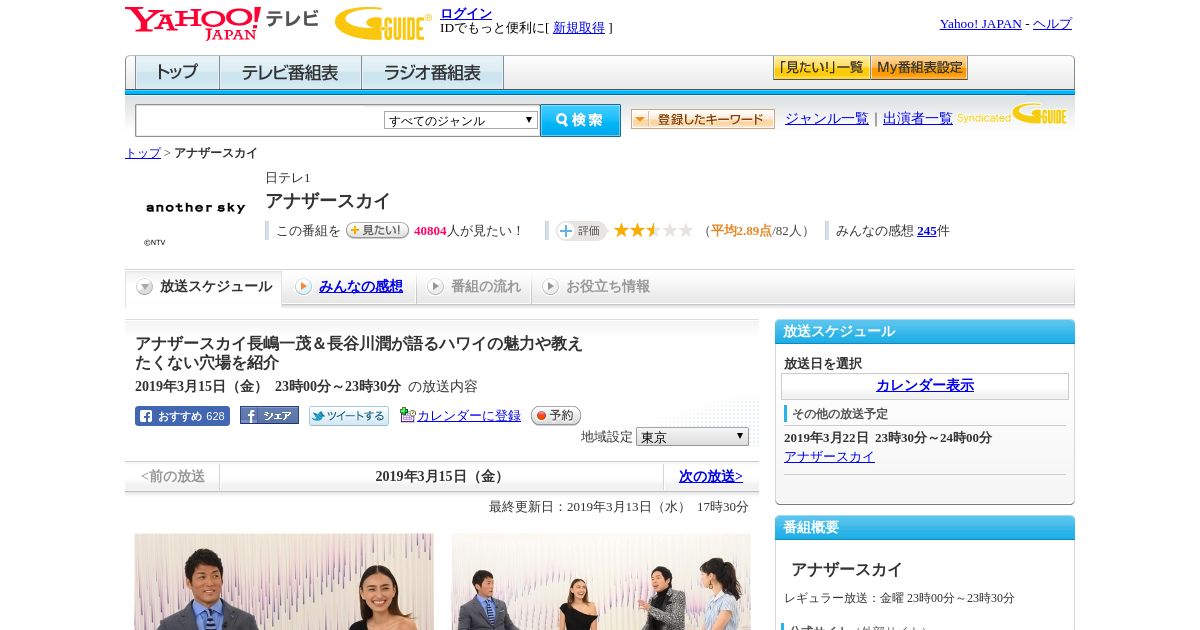
Task: Select the お役立ち情報 tab
Action: coord(596,287)
